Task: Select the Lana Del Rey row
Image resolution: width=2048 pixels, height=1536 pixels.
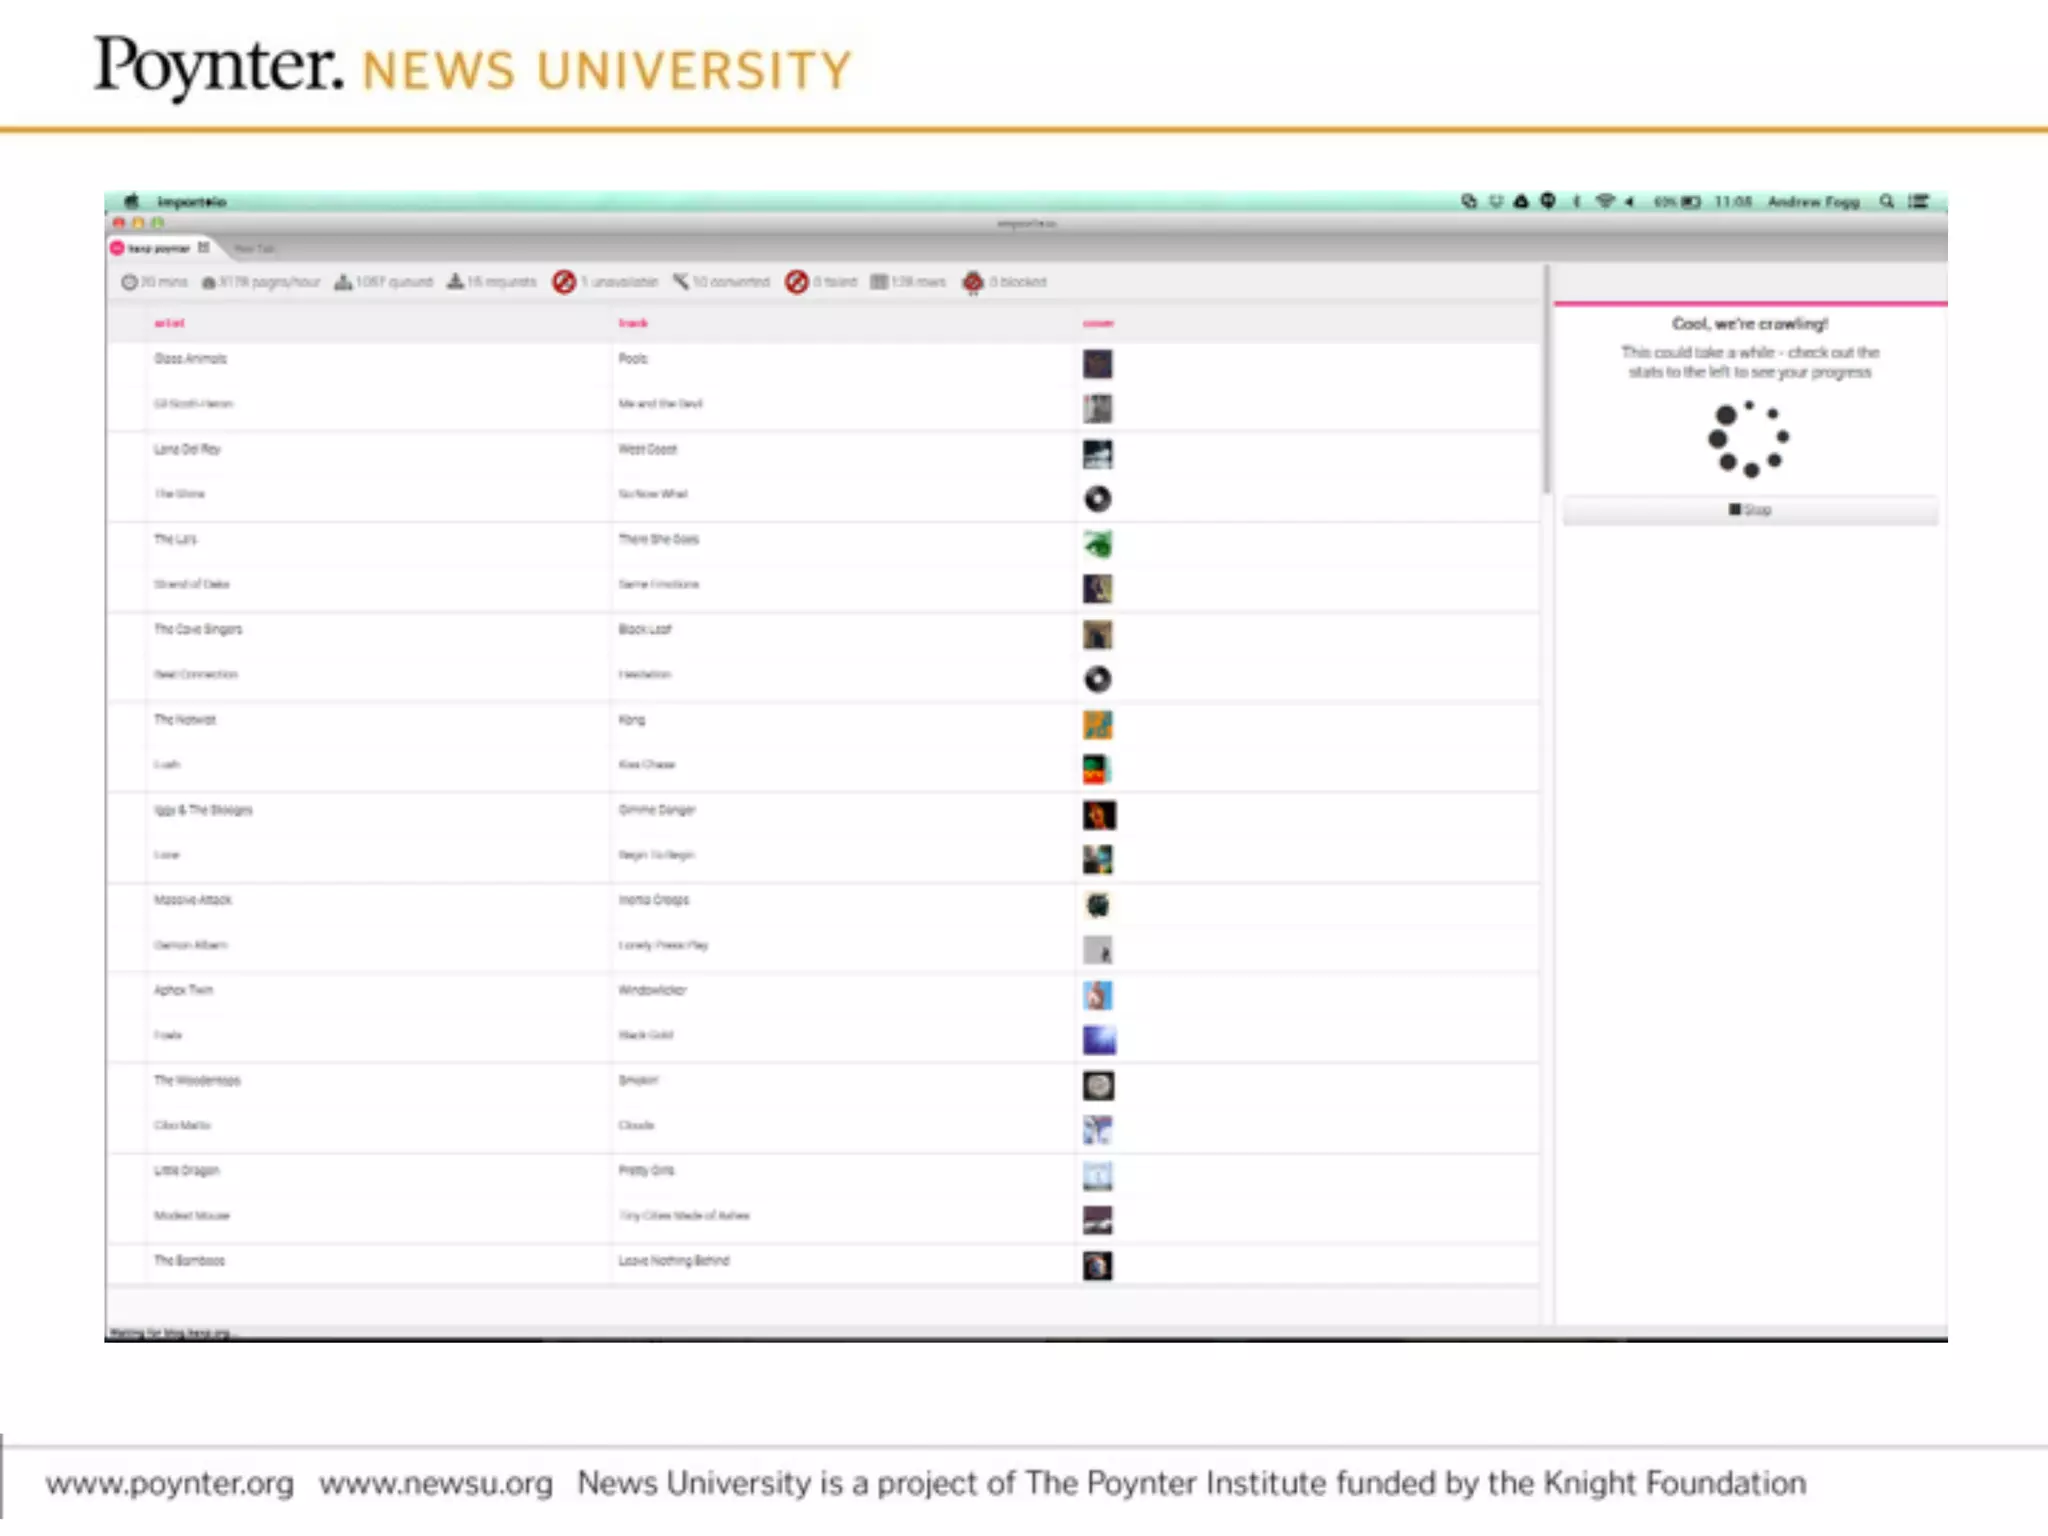Action: (x=188, y=449)
